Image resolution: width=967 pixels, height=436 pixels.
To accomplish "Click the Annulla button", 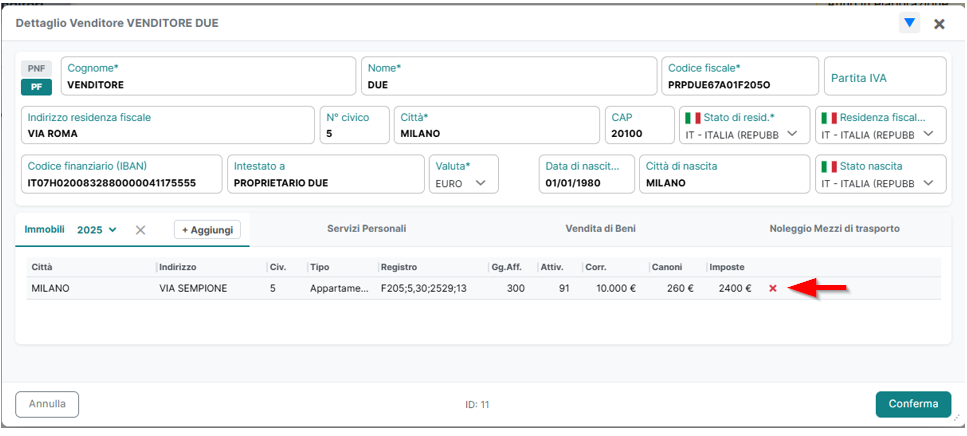I will click(47, 404).
